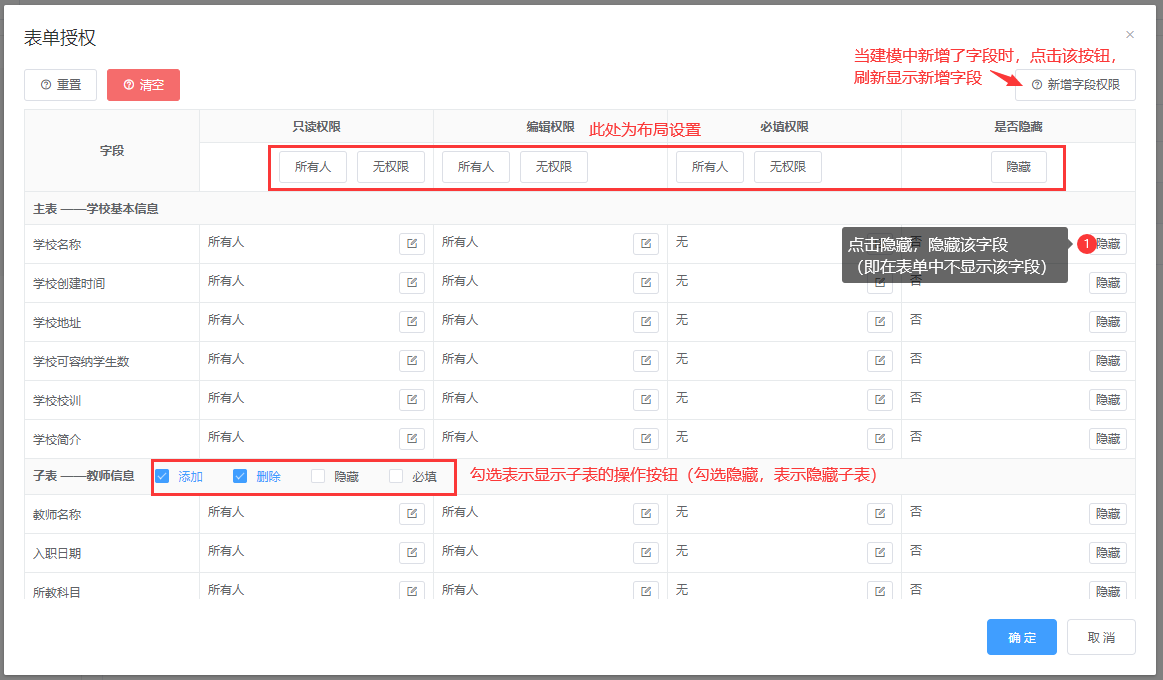Click 新增字段权限 button
1163x680 pixels.
coord(1075,85)
